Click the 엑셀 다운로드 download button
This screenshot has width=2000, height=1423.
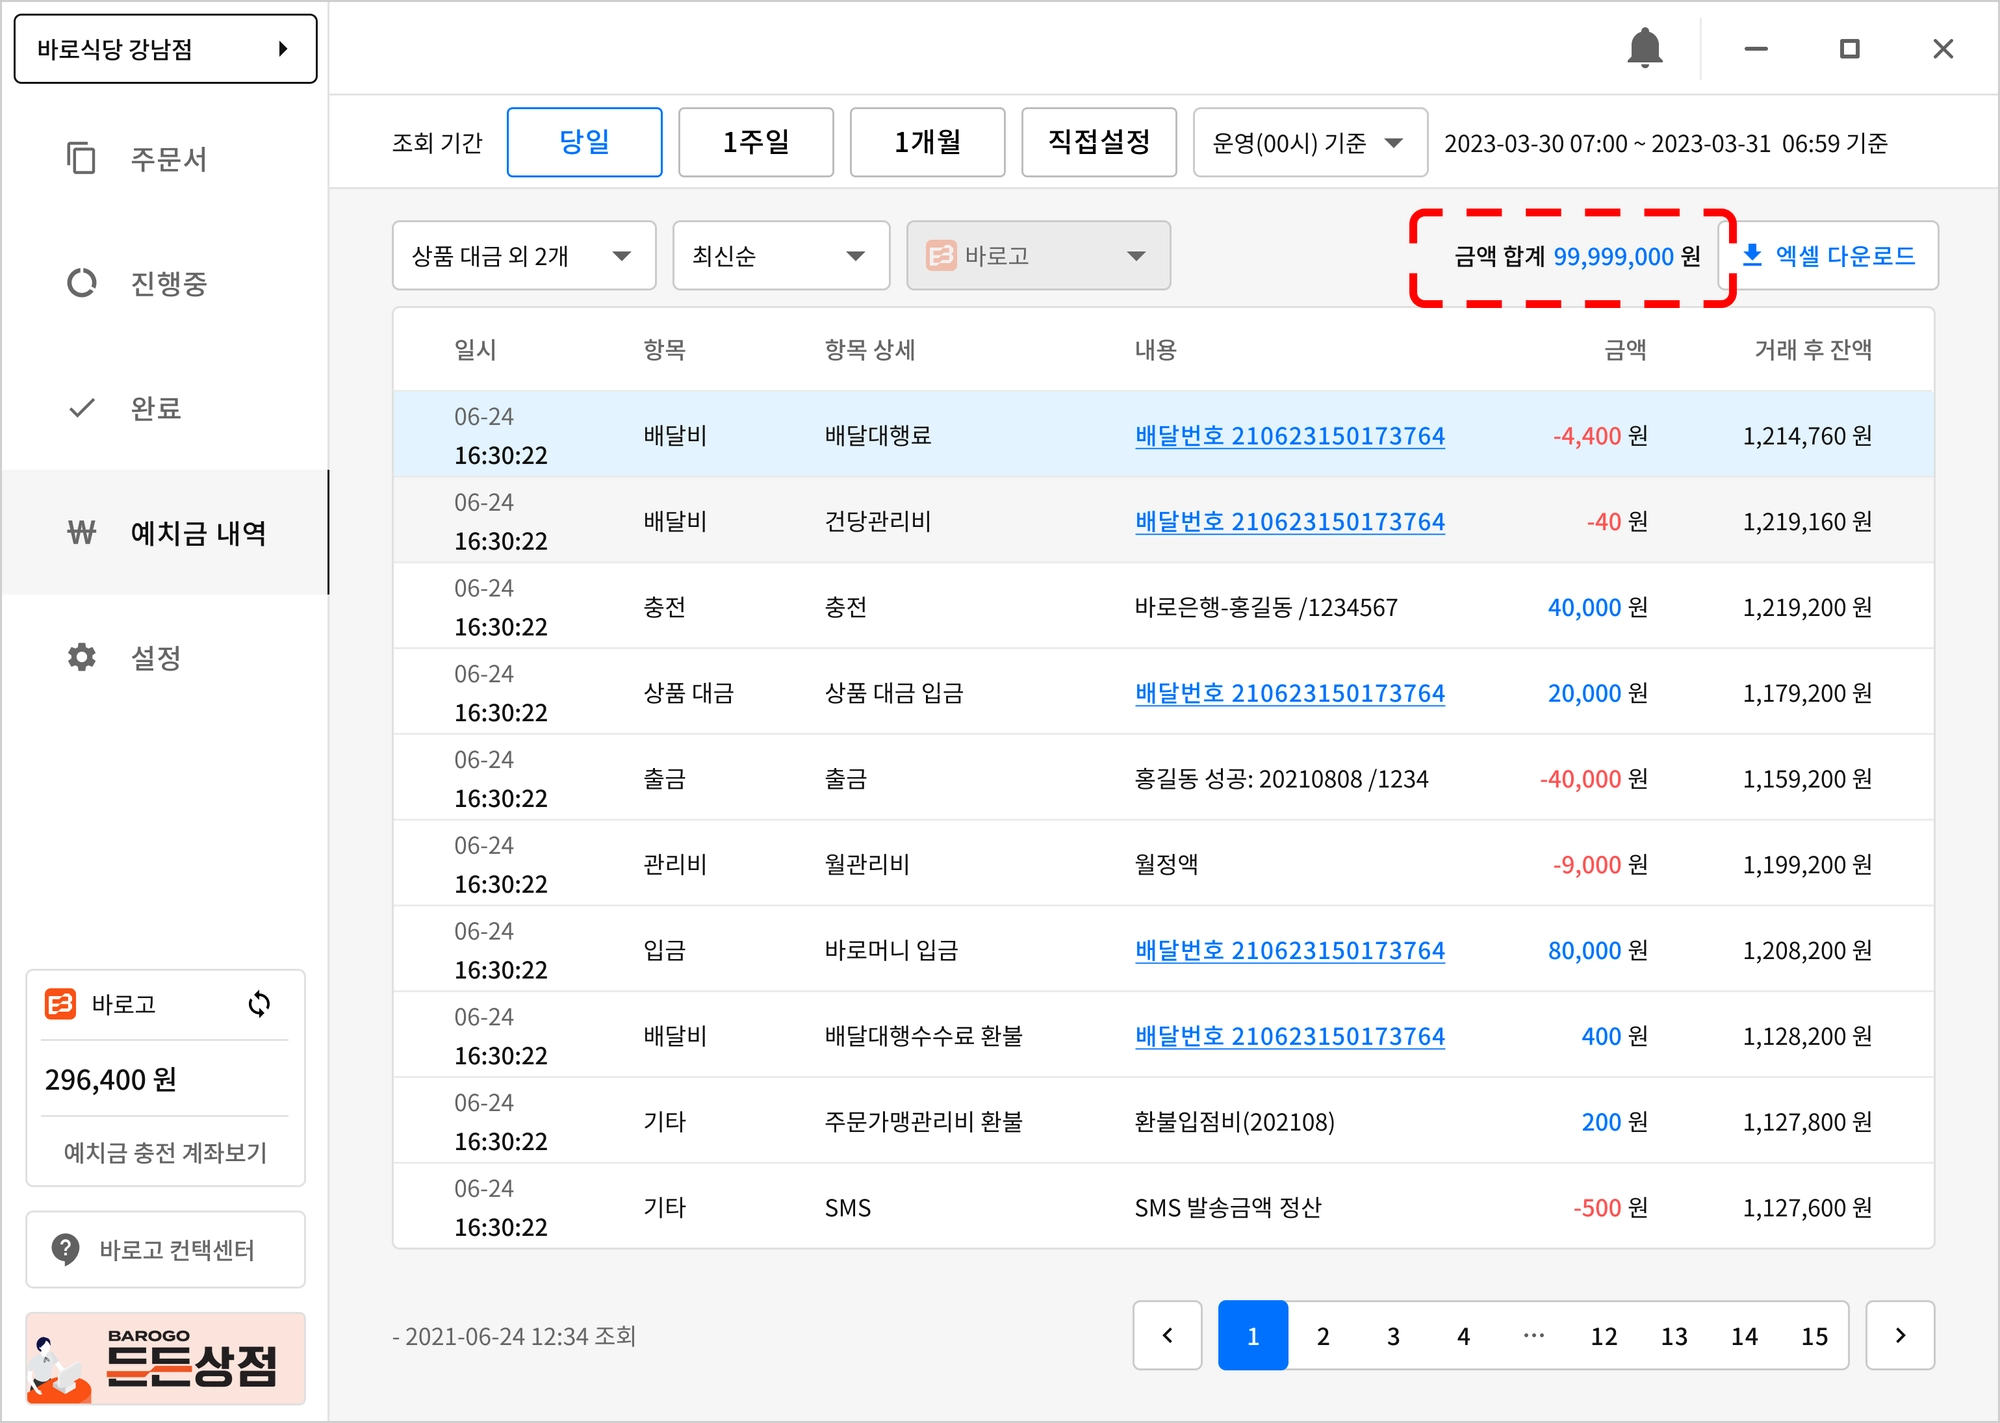click(1829, 256)
